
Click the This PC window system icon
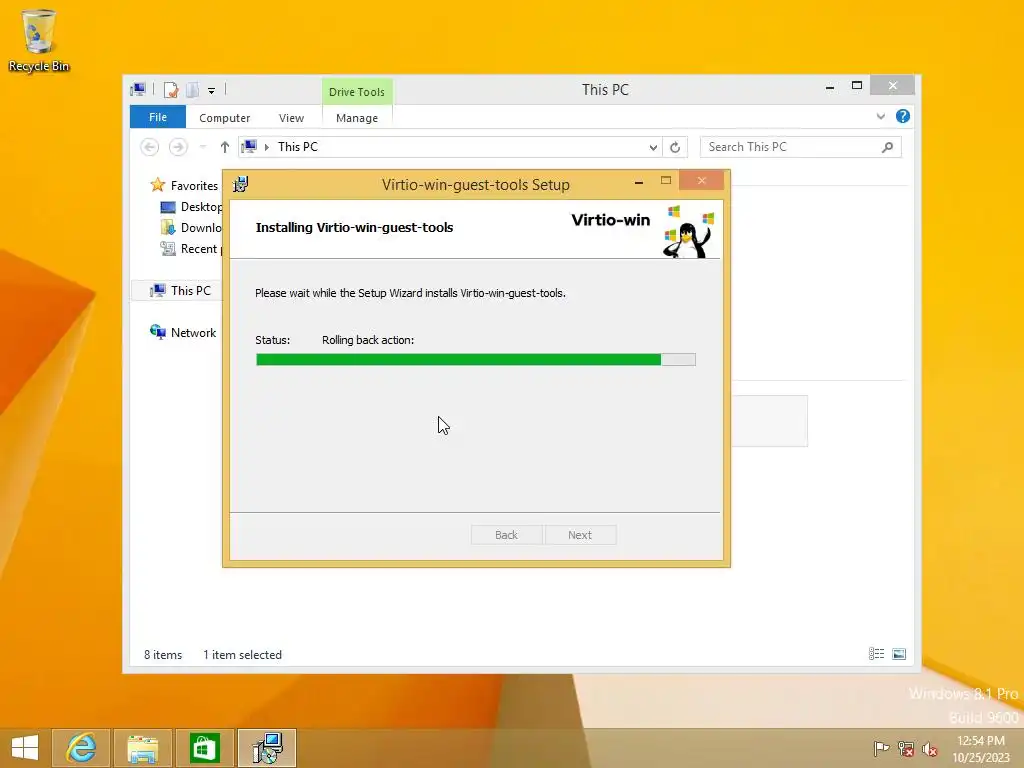click(x=138, y=89)
